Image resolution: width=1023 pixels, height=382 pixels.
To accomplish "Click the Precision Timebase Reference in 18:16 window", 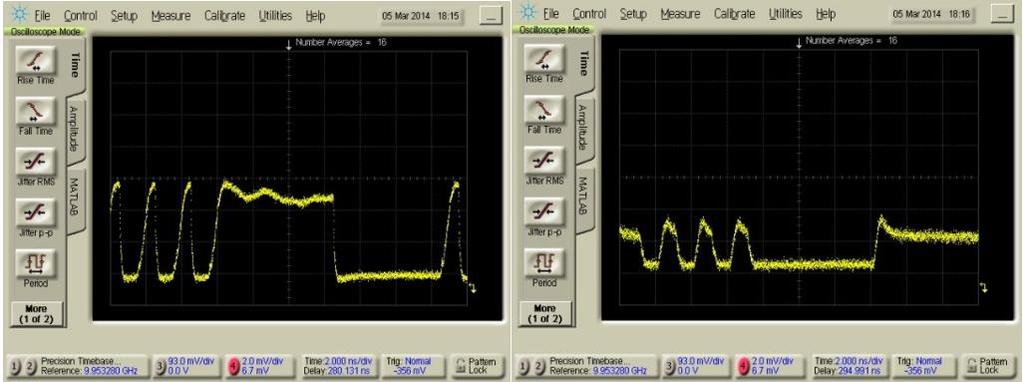I will (x=585, y=366).
